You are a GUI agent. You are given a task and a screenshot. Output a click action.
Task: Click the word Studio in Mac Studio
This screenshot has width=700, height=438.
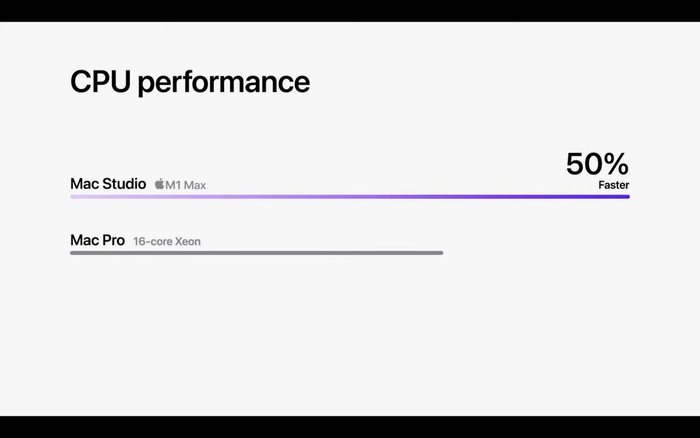coord(124,184)
